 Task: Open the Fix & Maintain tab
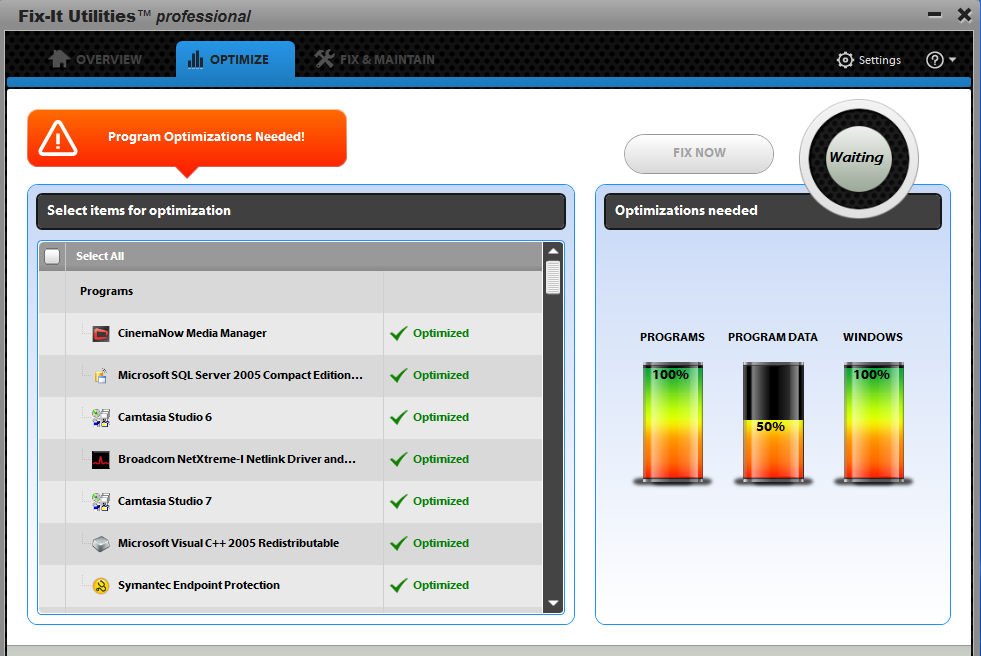coord(375,59)
